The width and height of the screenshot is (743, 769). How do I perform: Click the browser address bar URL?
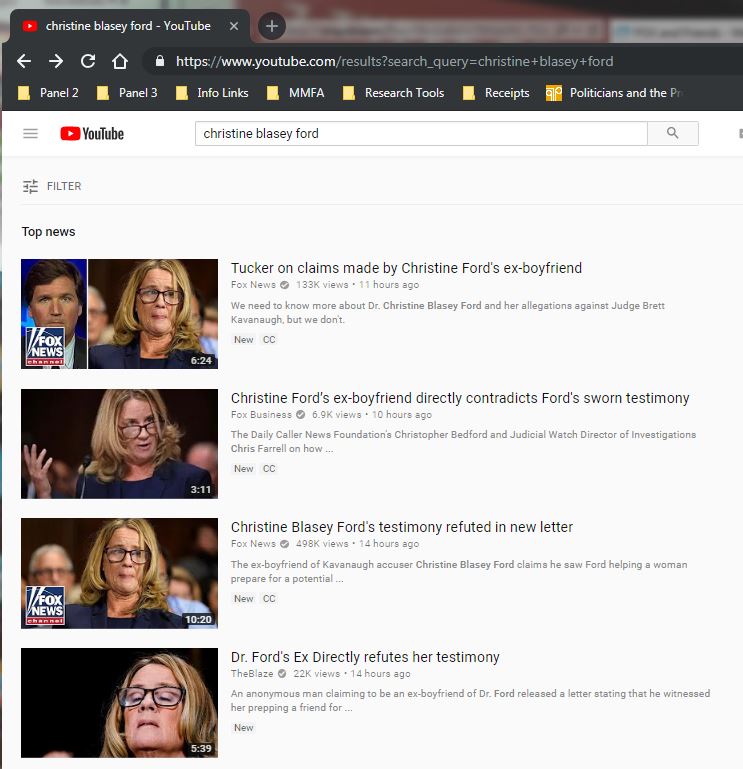tap(394, 61)
